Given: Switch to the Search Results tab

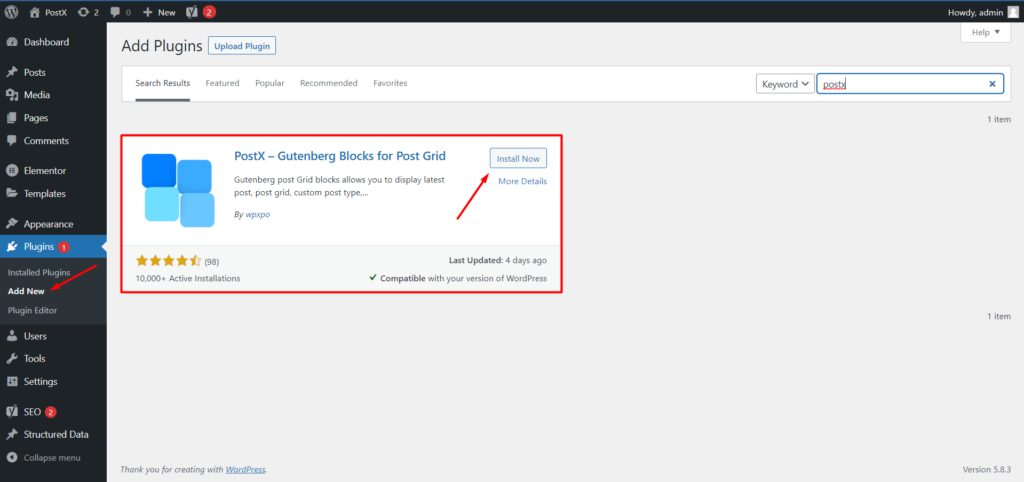Looking at the screenshot, I should click(163, 84).
